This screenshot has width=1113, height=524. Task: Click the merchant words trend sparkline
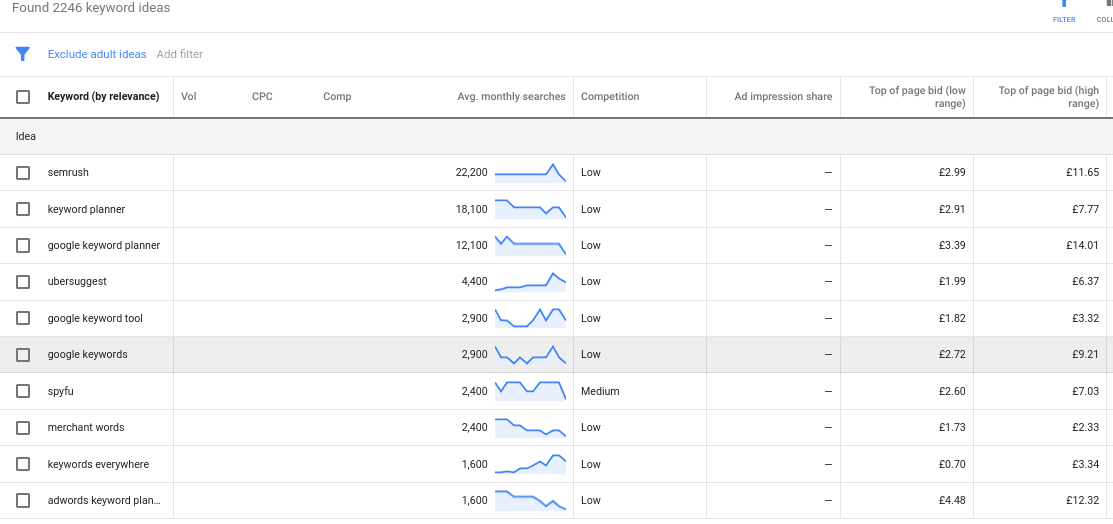point(530,428)
